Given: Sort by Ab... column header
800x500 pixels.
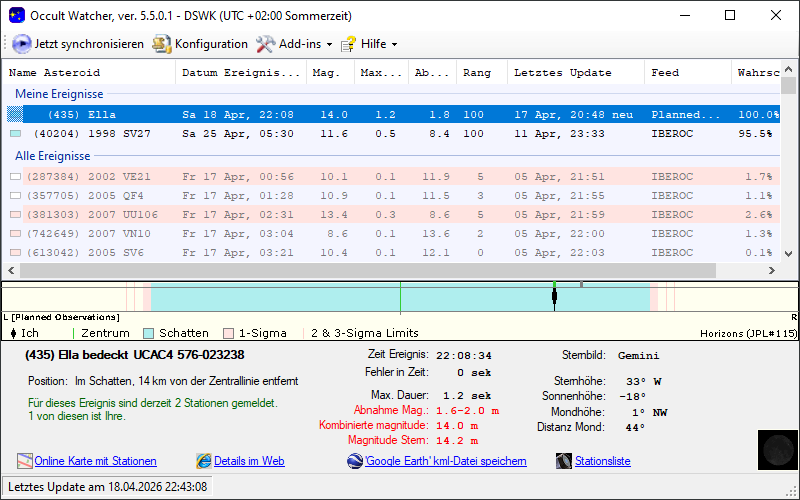Looking at the screenshot, I should coord(432,72).
